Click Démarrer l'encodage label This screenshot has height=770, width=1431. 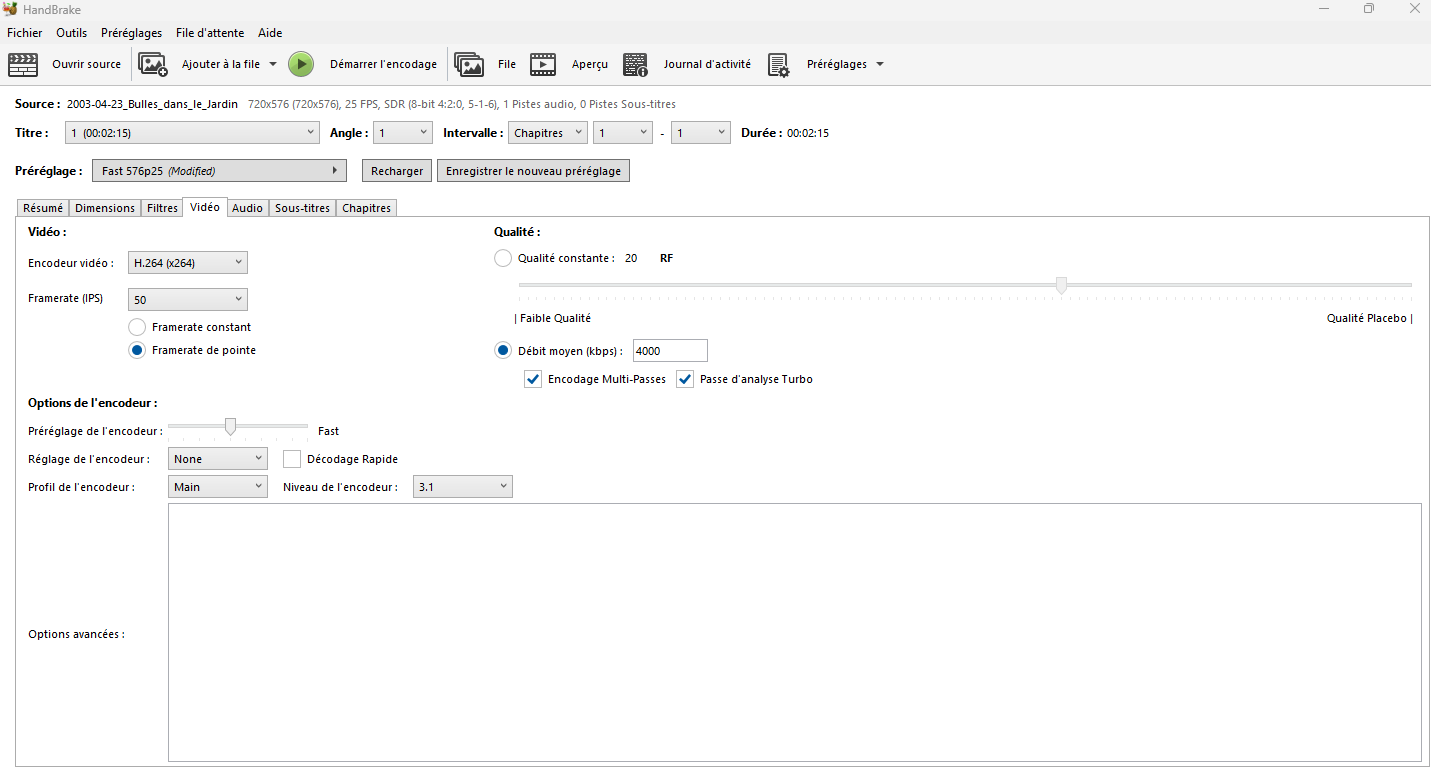[383, 64]
